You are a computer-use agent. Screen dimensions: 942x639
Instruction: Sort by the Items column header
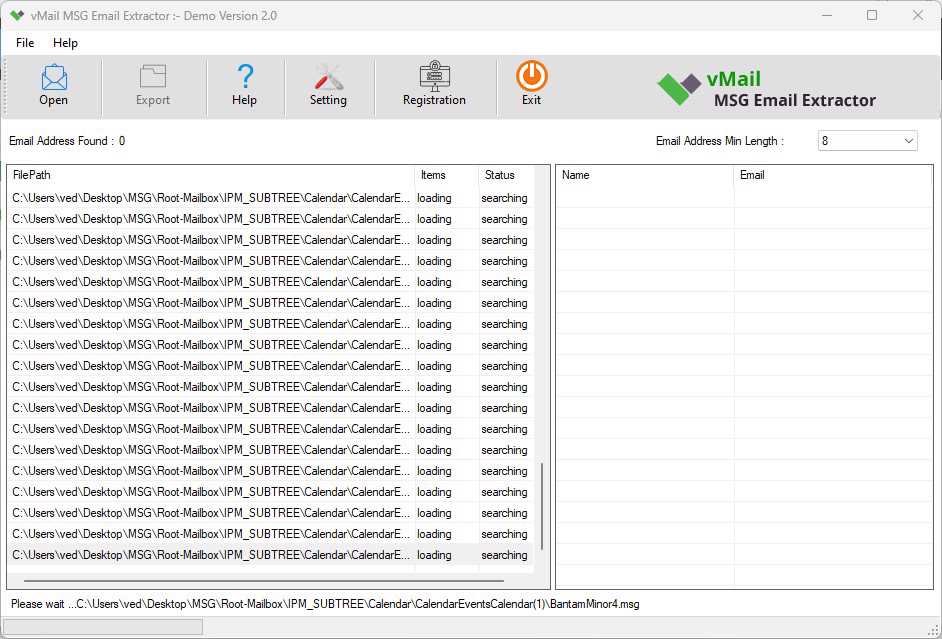pos(448,175)
